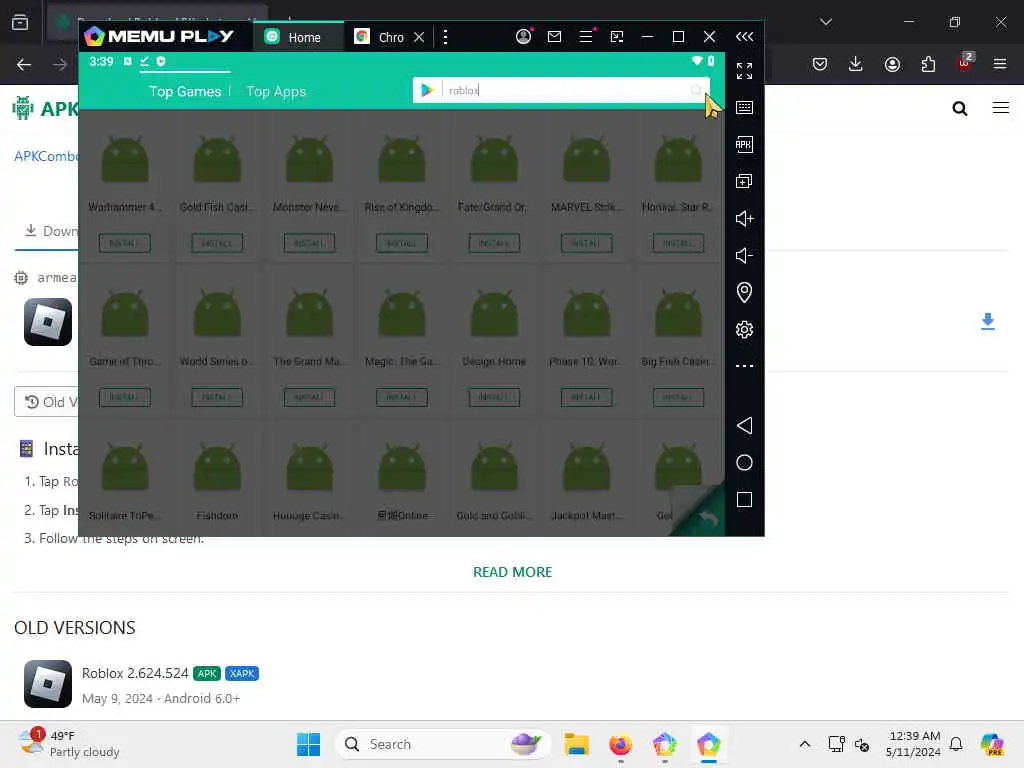Open File Explorer from taskbar
1024x768 pixels.
click(x=577, y=744)
